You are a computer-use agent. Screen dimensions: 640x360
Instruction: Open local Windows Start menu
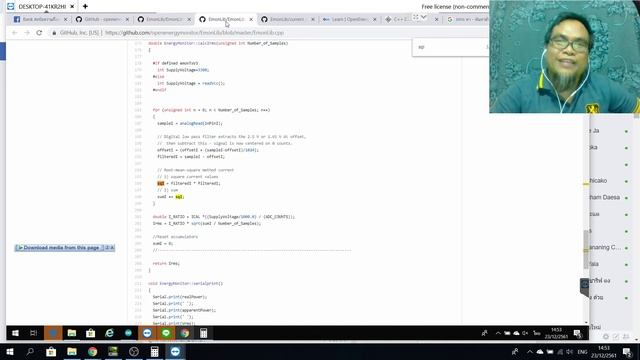point(10,351)
